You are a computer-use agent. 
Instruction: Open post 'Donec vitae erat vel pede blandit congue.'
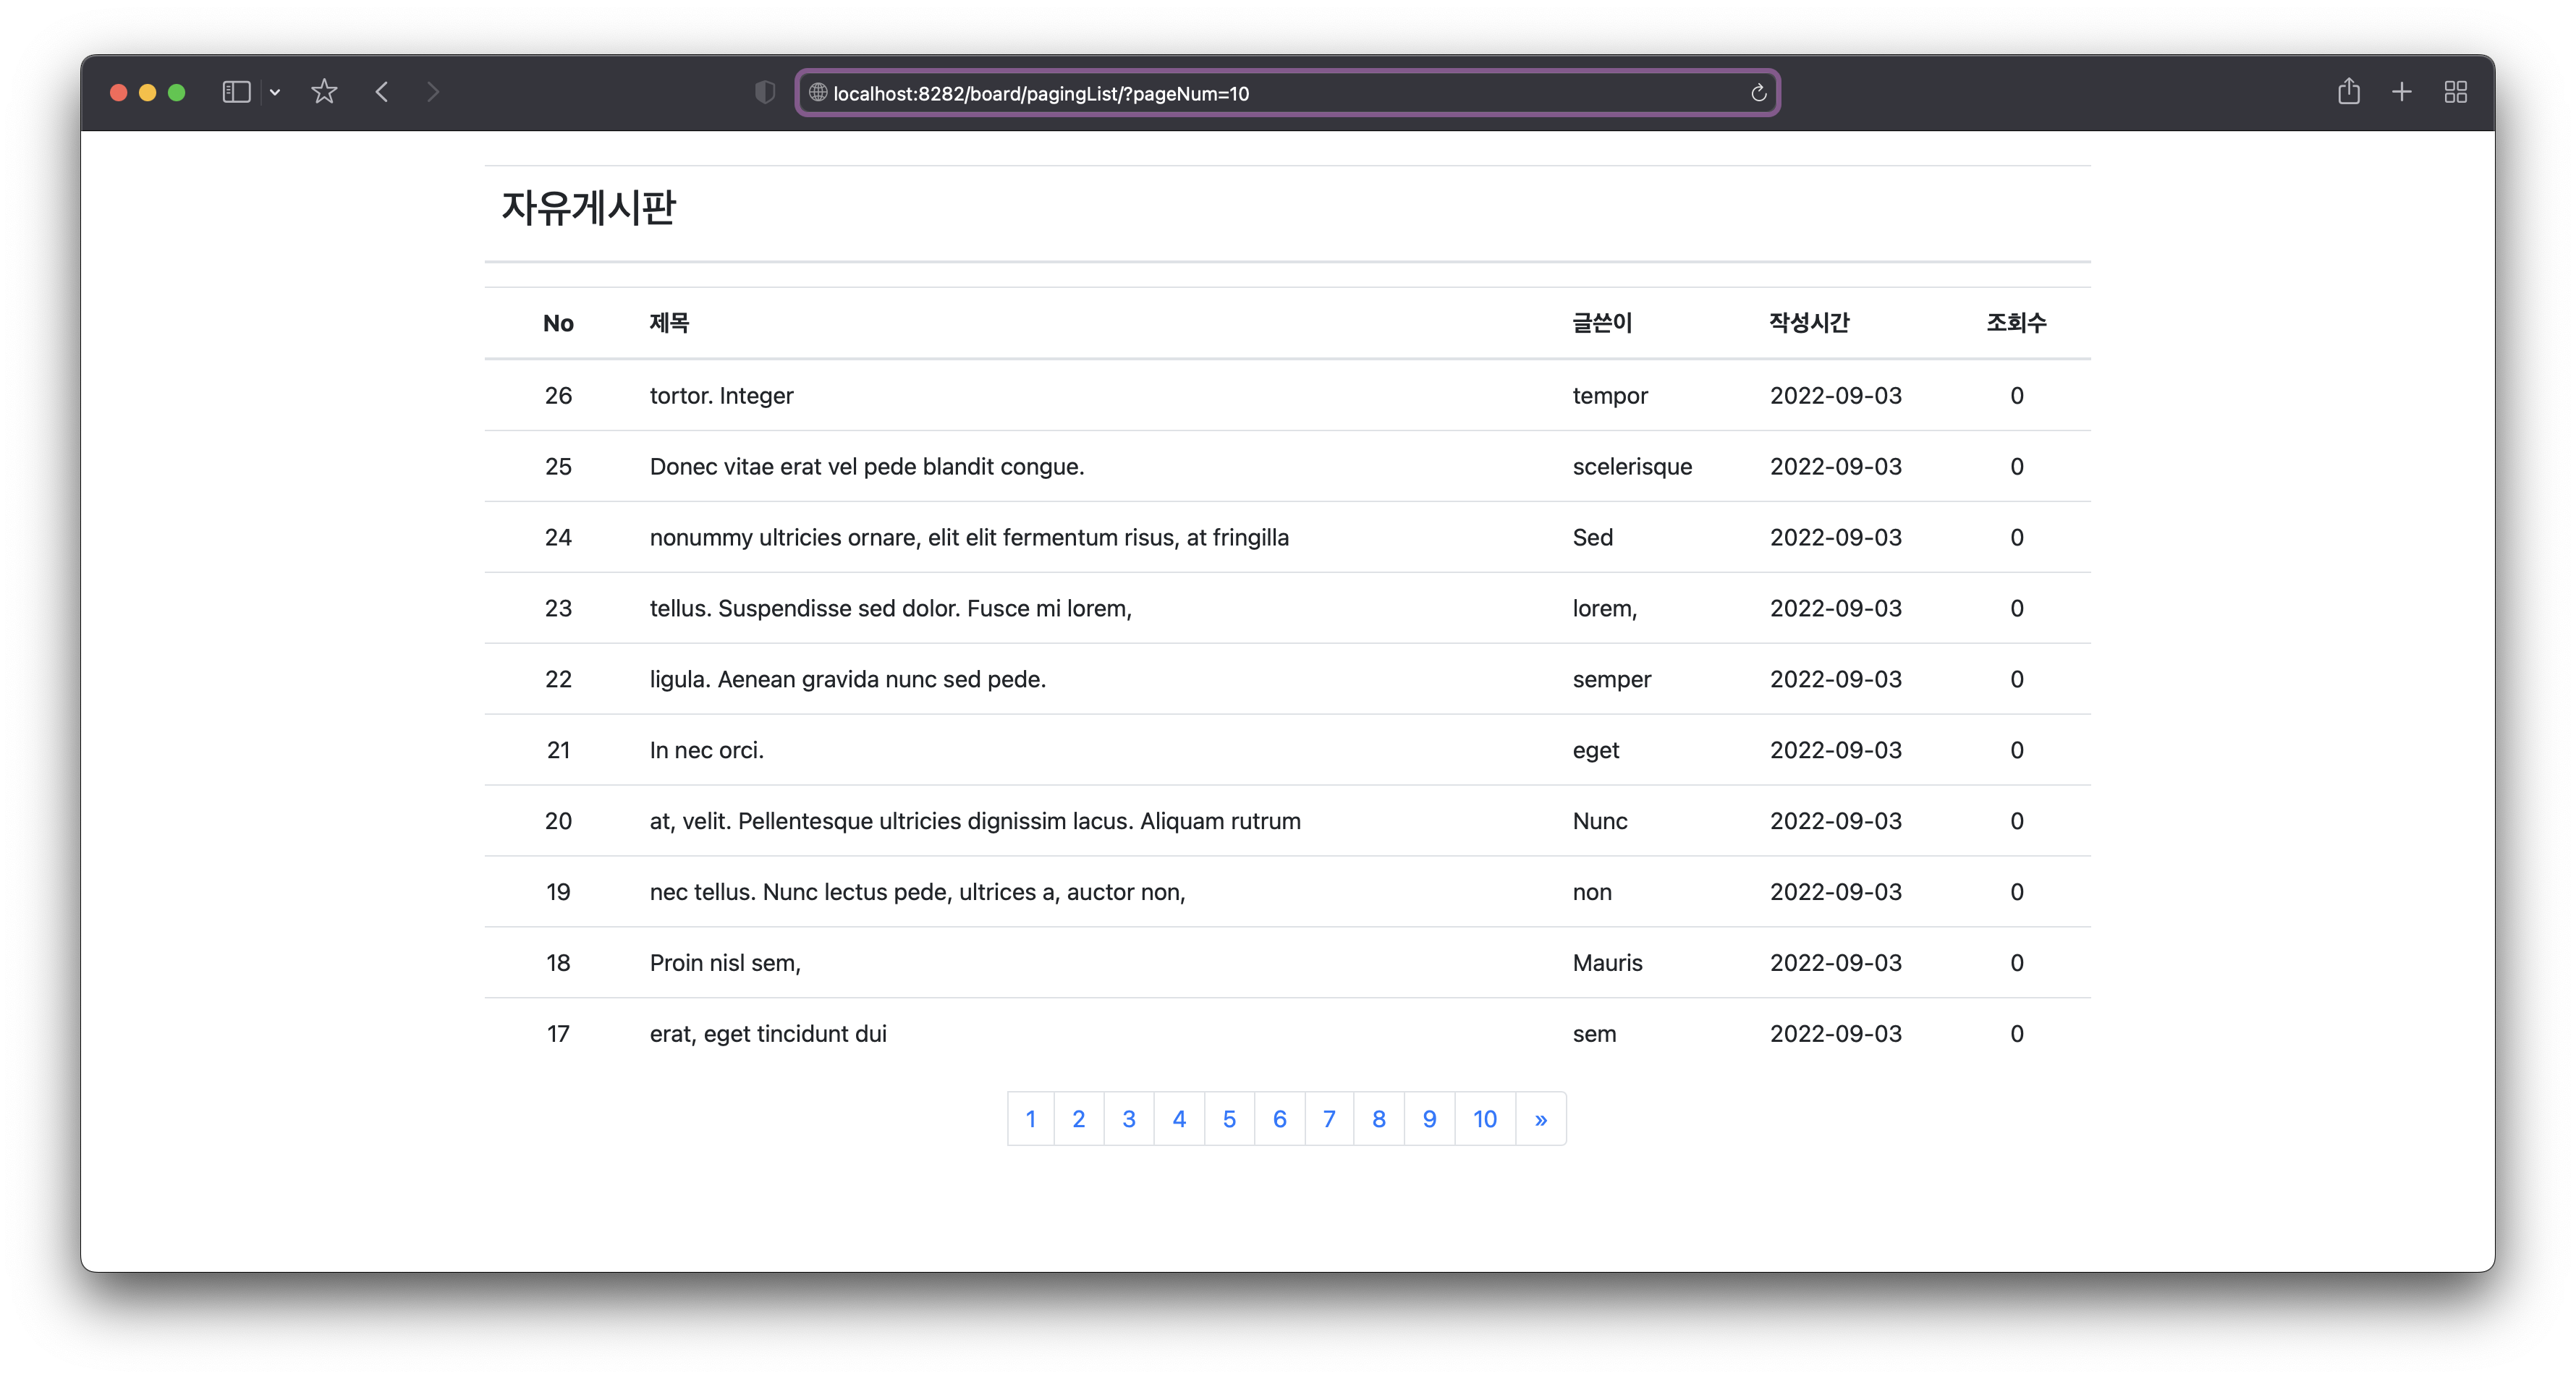867,467
